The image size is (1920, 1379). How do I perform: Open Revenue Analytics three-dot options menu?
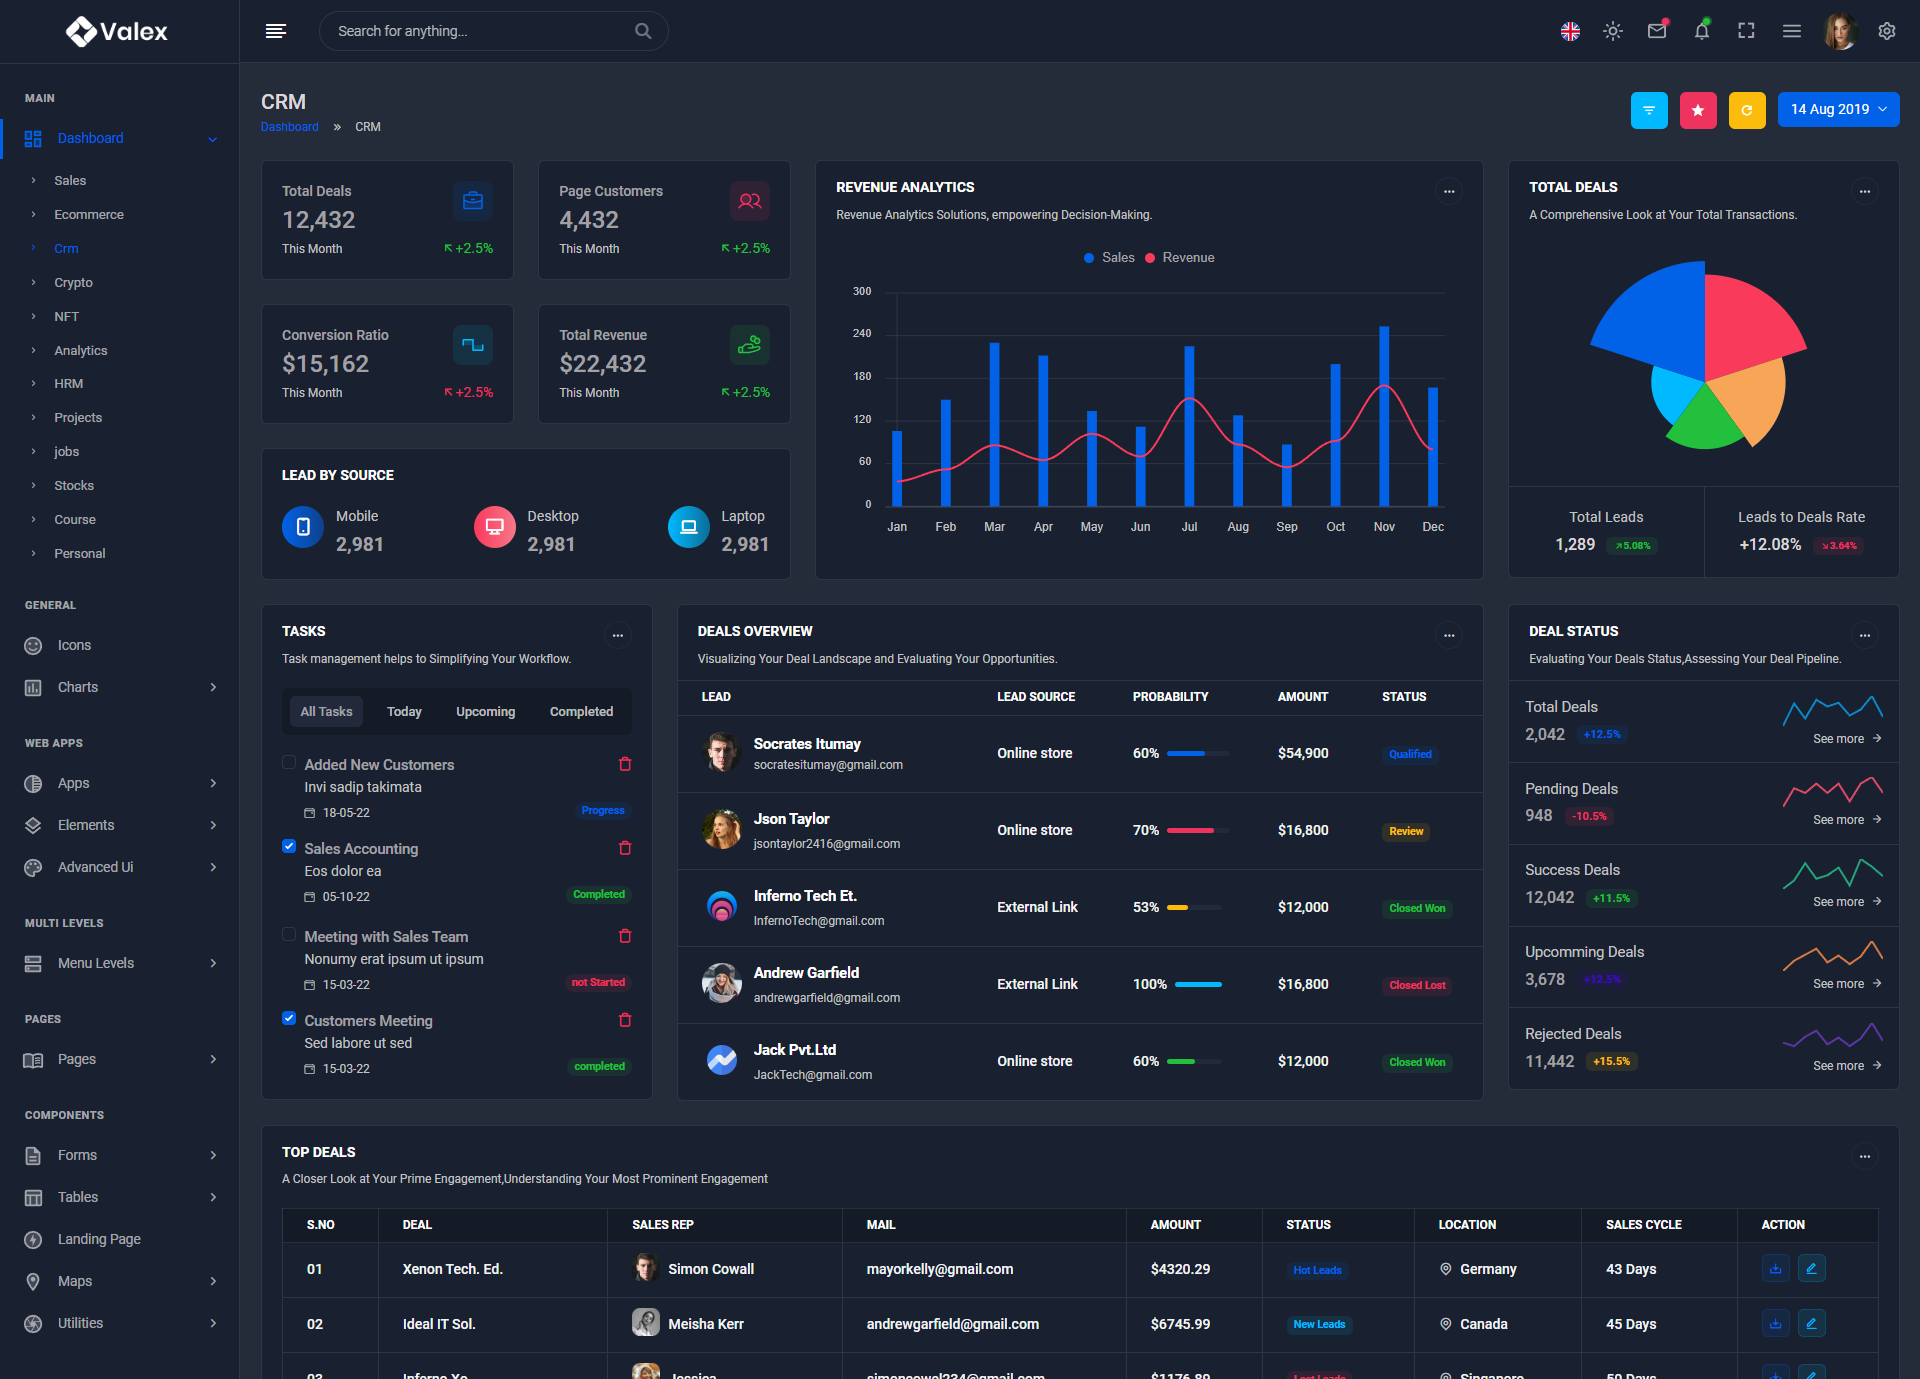point(1449,191)
